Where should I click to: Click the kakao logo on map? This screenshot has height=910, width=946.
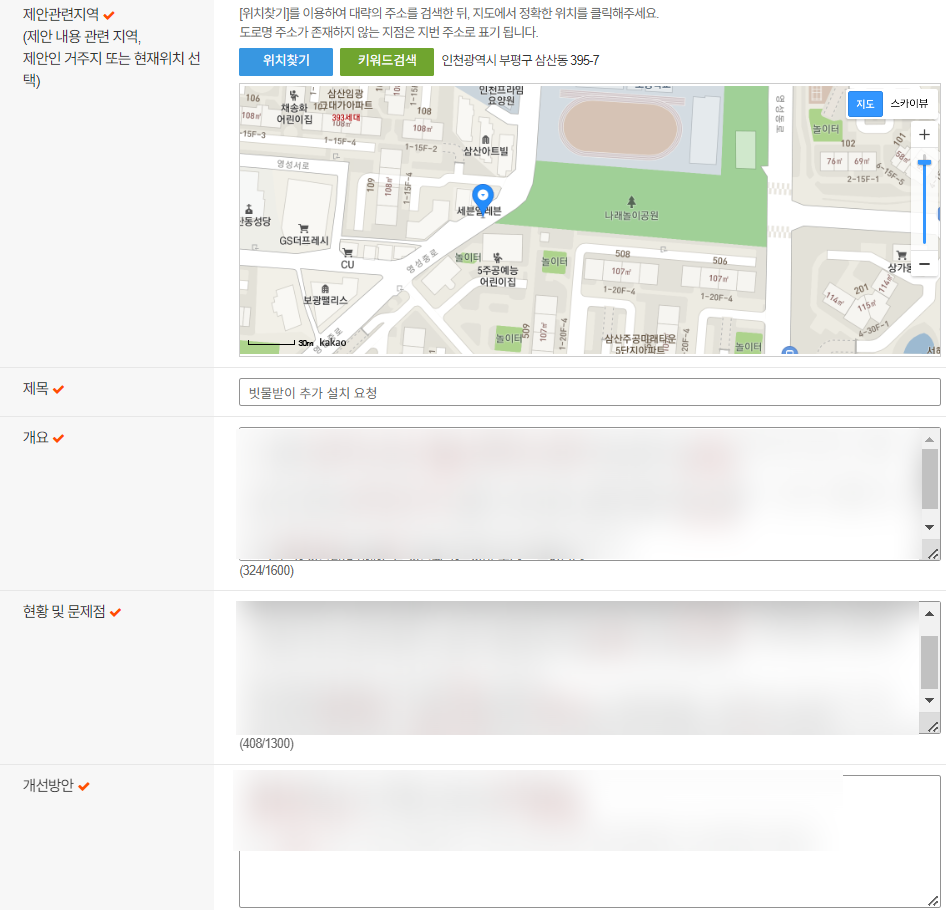tap(333, 343)
